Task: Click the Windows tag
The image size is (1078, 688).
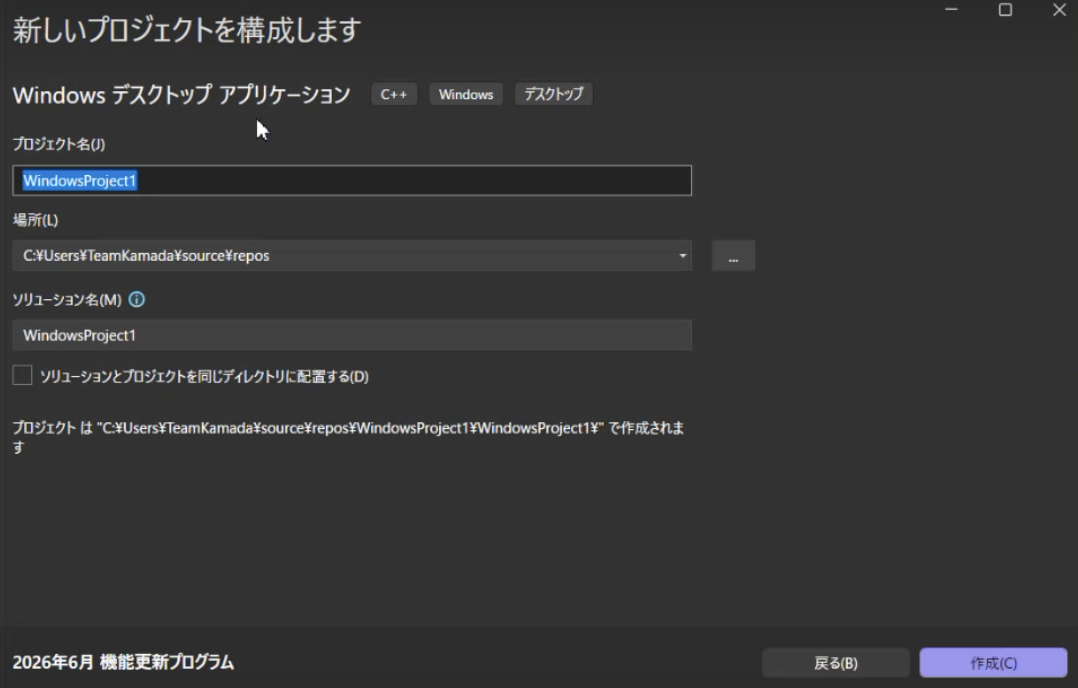Action: pyautogui.click(x=466, y=94)
